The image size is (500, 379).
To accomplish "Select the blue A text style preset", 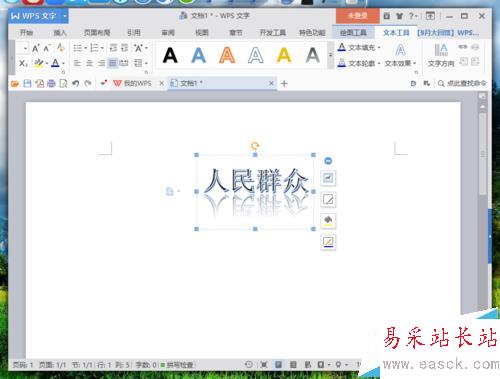I will point(199,55).
